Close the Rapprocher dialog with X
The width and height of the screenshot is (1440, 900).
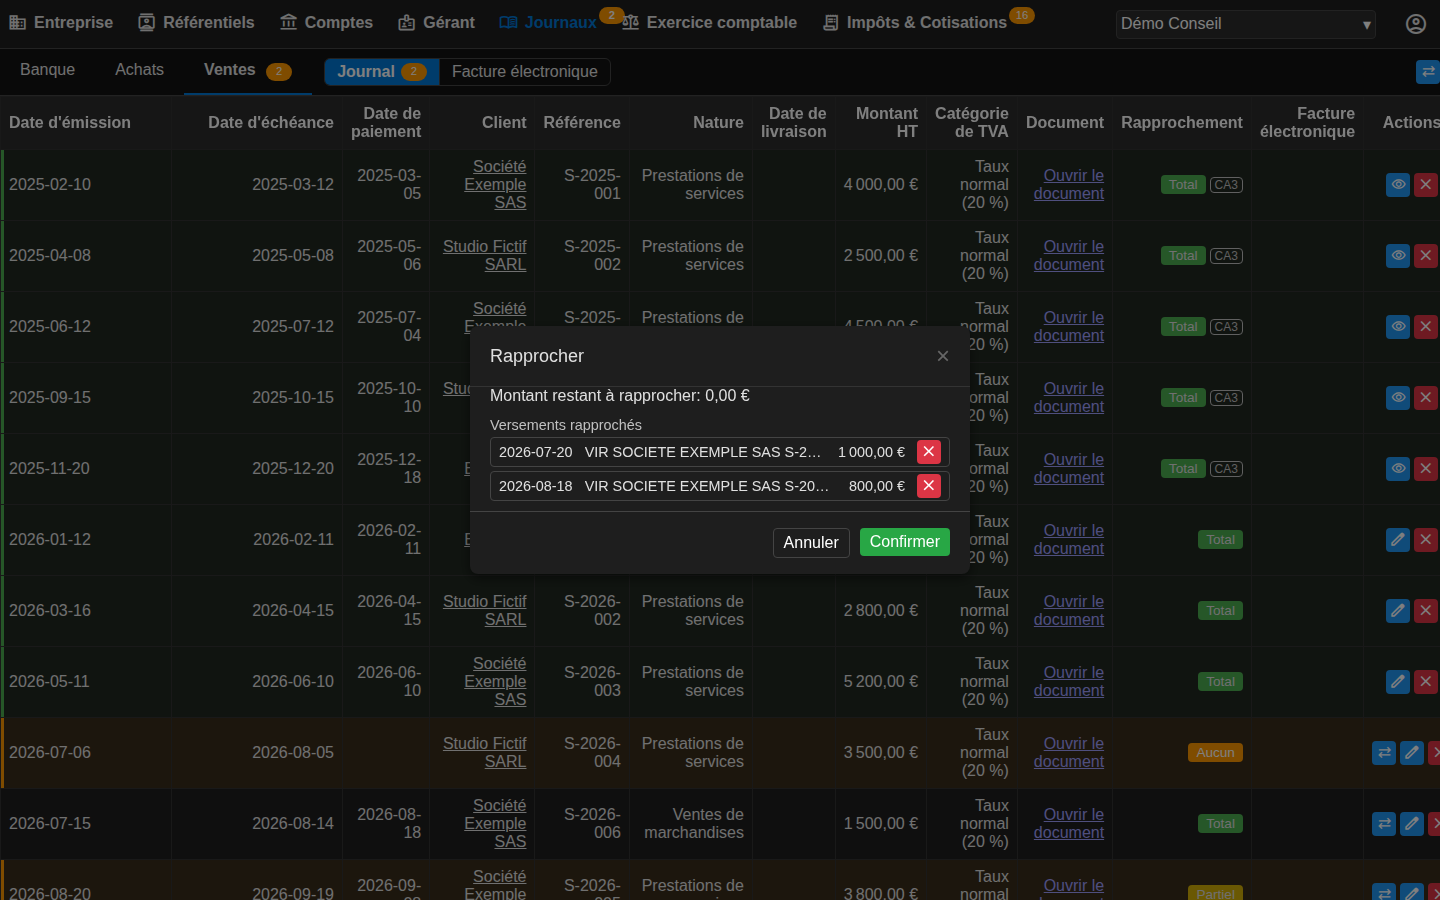(943, 356)
